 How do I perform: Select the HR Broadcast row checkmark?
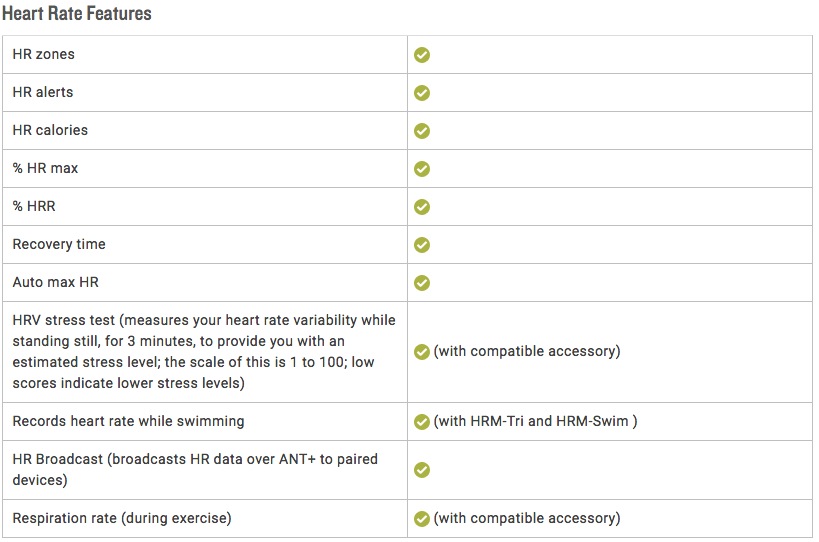[422, 470]
